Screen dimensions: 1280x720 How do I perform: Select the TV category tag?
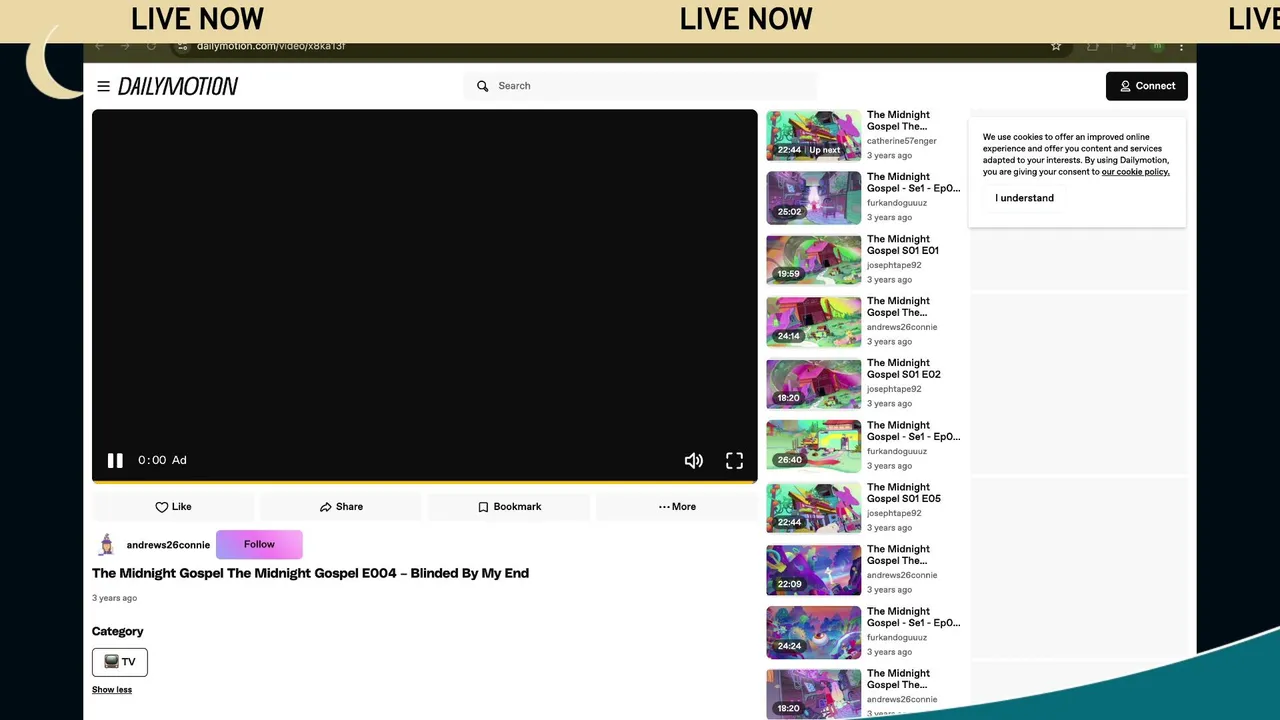pyautogui.click(x=120, y=662)
